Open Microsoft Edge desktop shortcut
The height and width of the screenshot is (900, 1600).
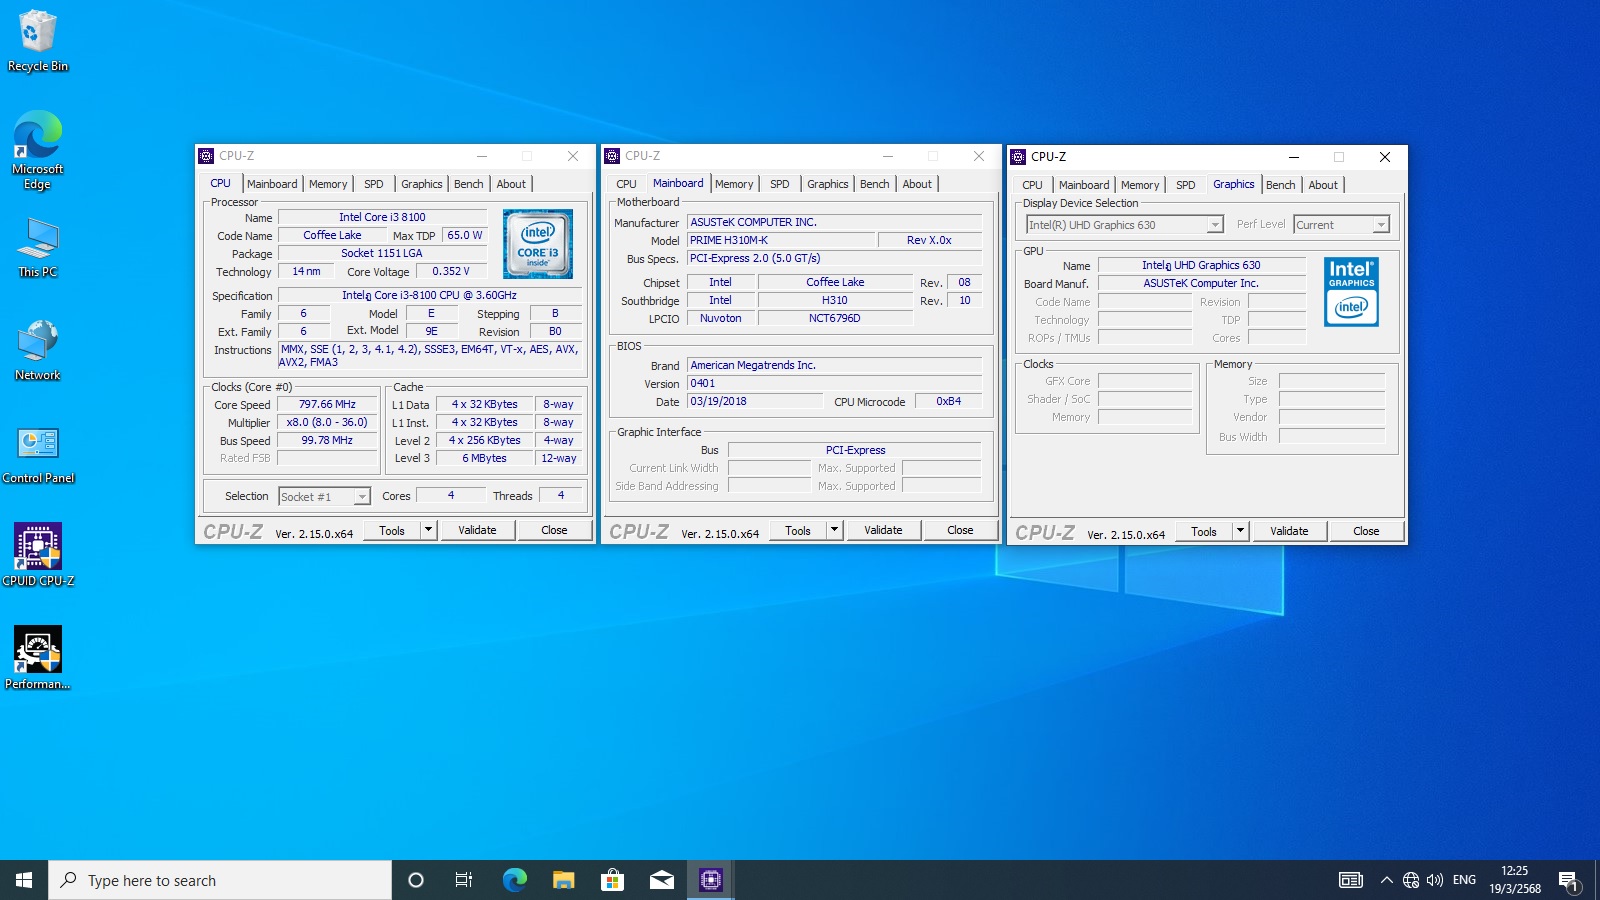click(x=38, y=150)
